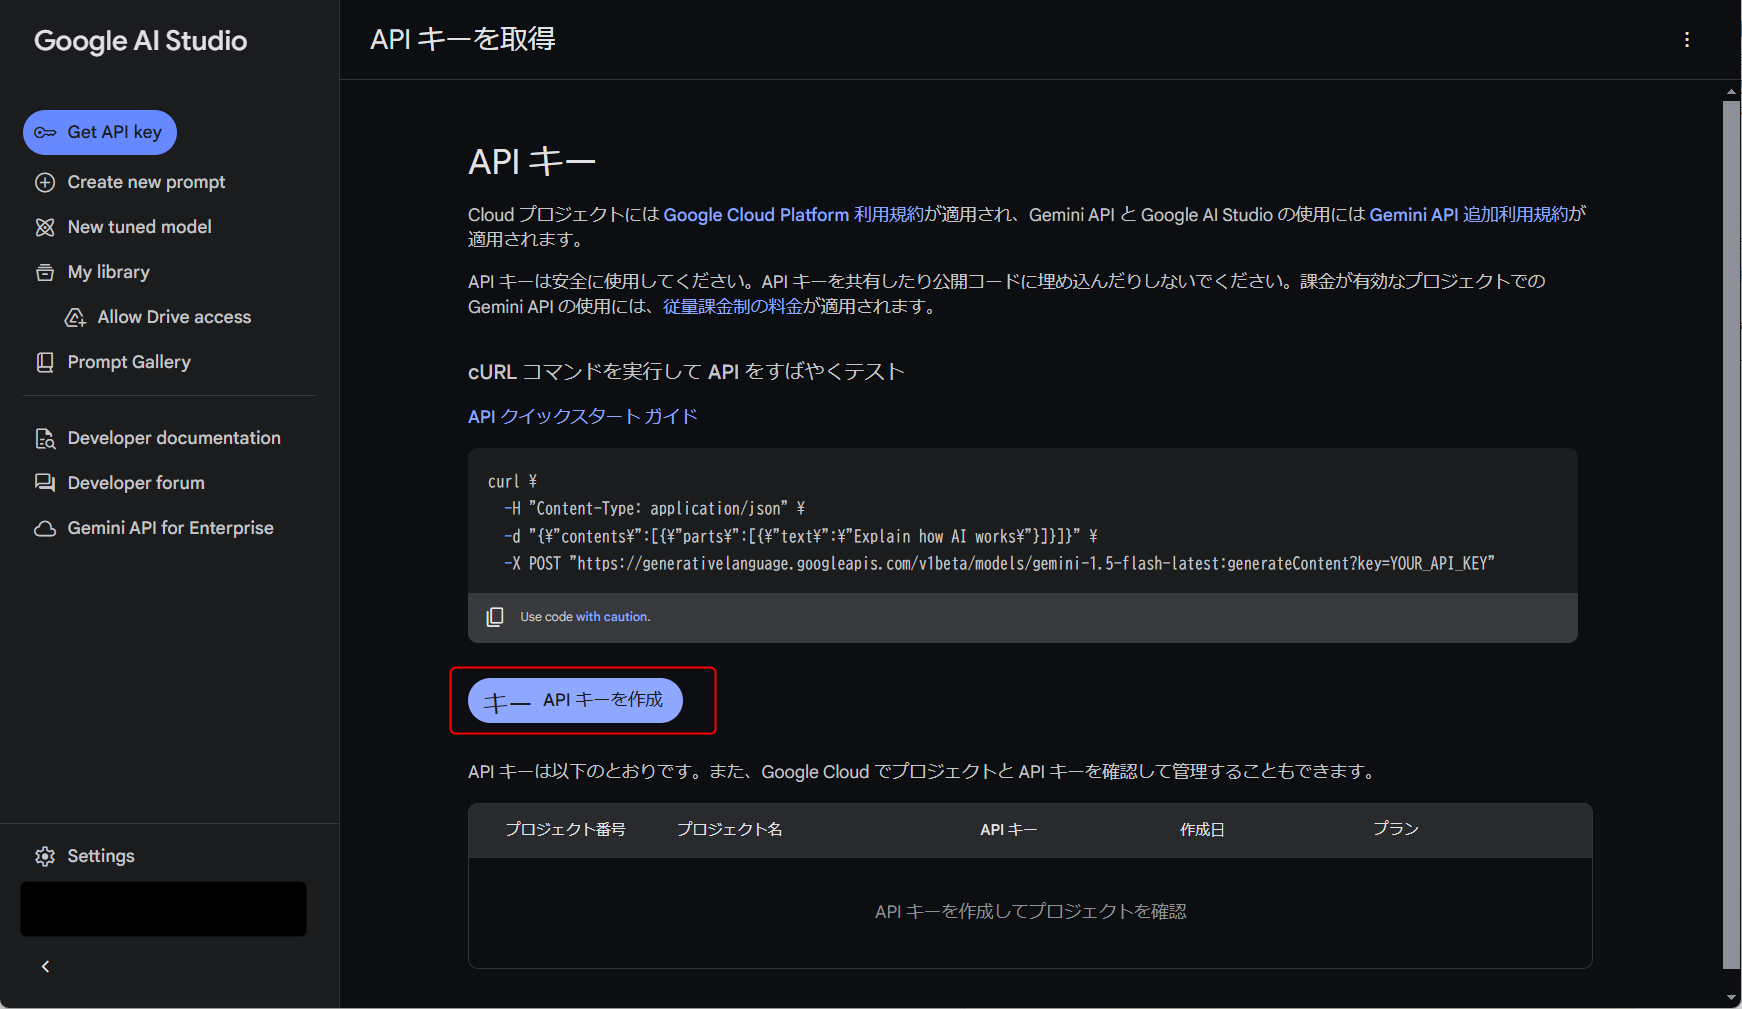This screenshot has width=1742, height=1009.
Task: Go to My library
Action: [x=108, y=272]
